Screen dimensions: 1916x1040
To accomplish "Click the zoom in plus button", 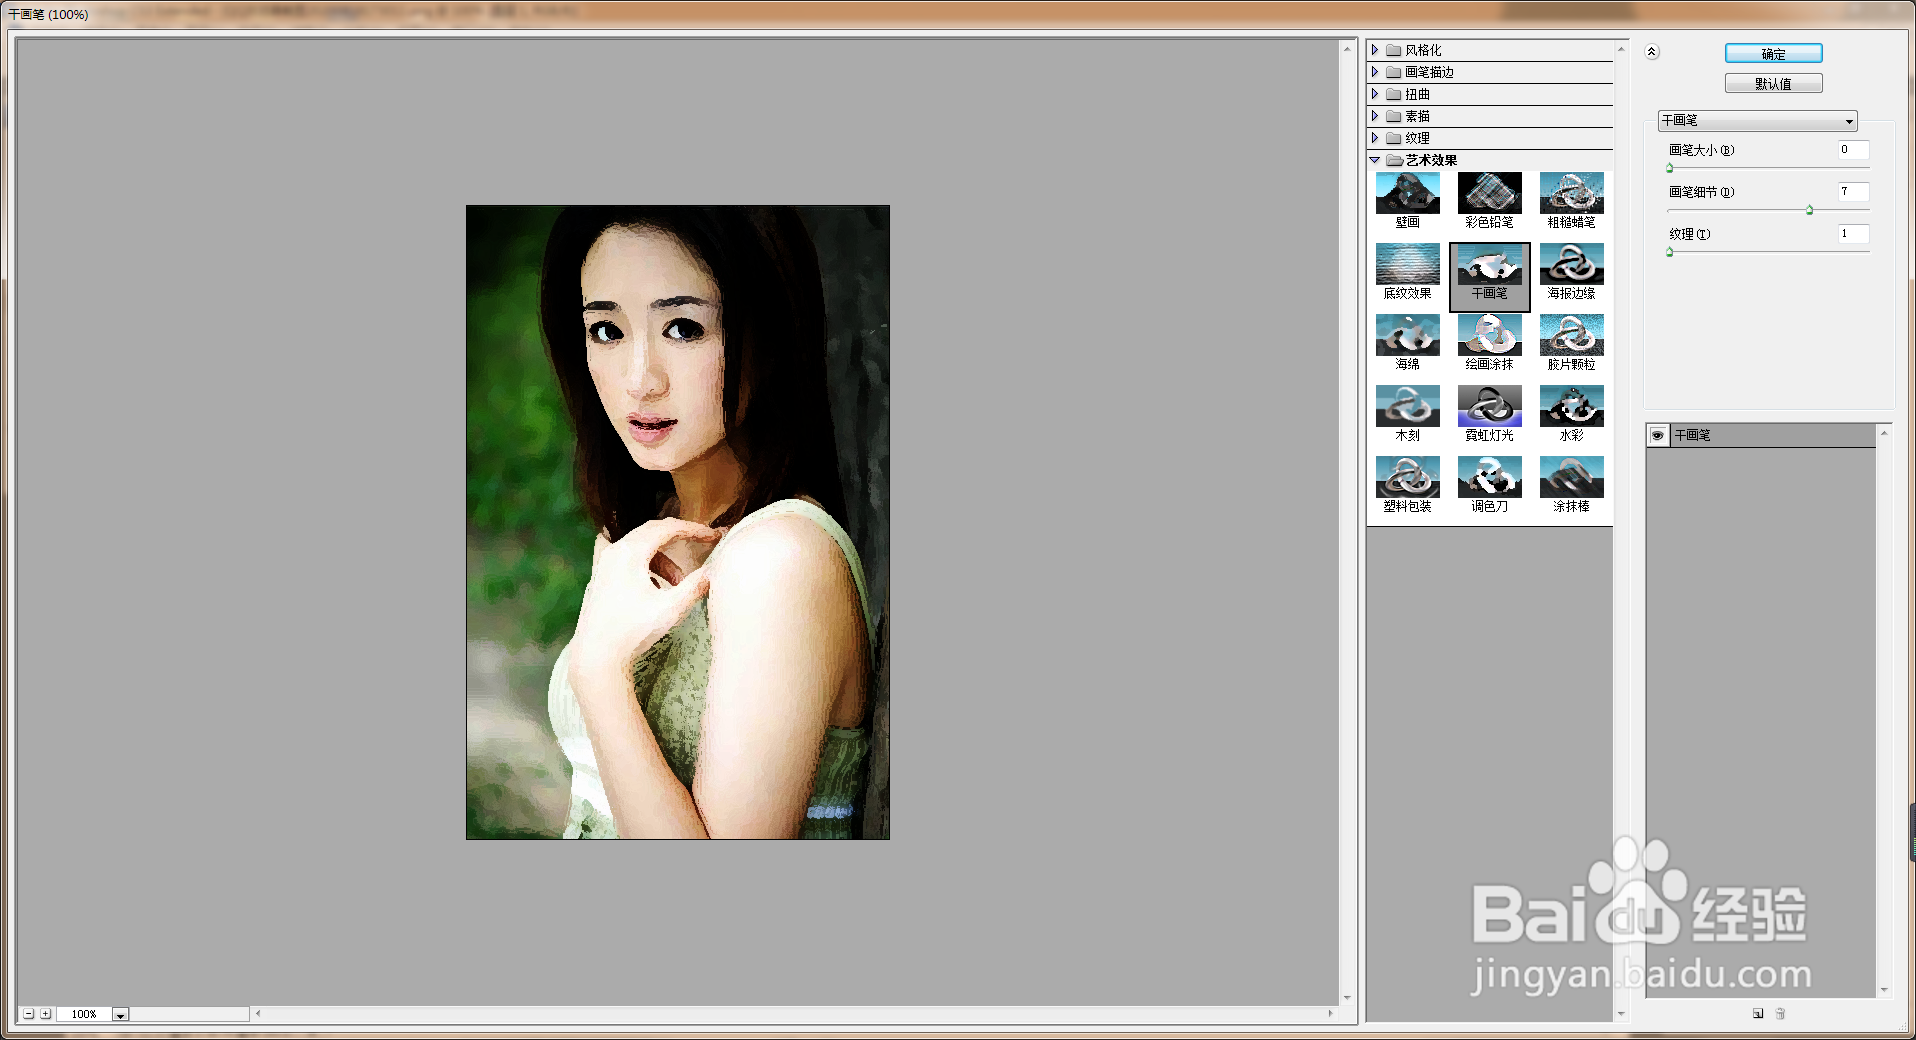I will tap(46, 1014).
